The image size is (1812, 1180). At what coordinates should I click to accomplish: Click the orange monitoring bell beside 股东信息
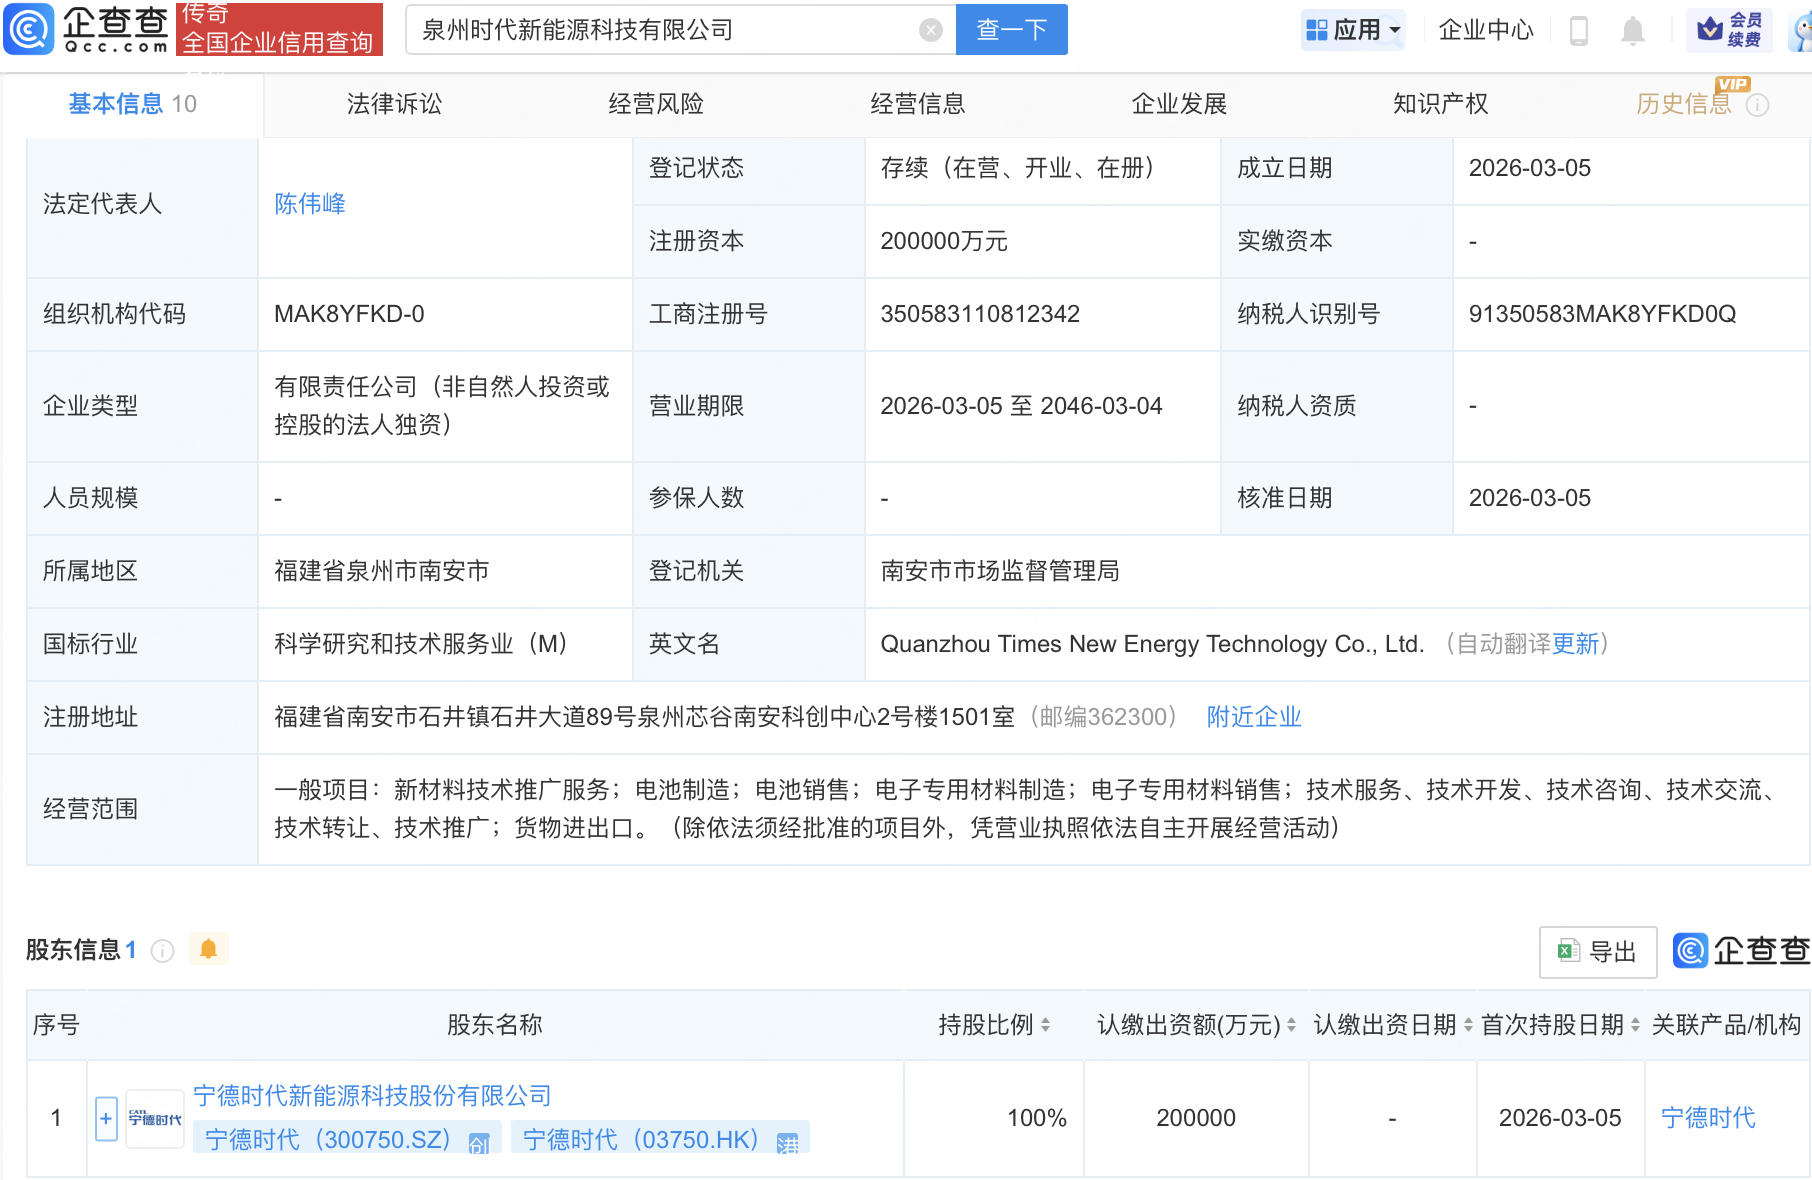click(x=208, y=948)
